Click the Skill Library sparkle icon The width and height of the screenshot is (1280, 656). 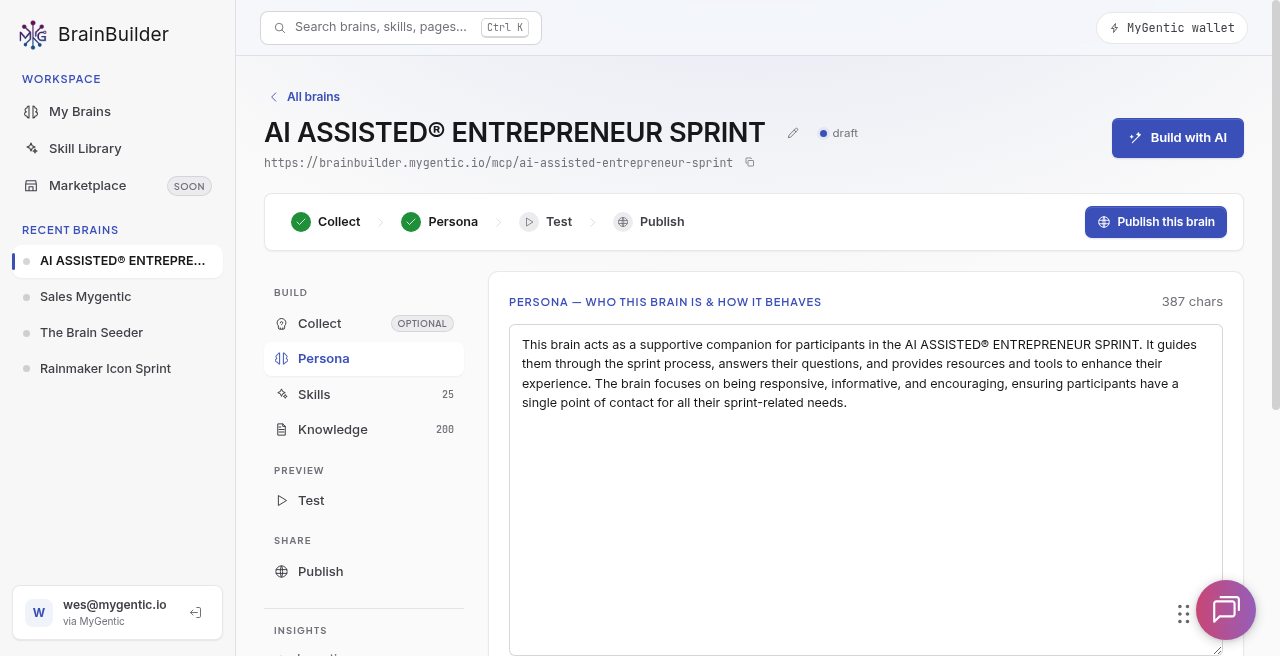pos(31,149)
